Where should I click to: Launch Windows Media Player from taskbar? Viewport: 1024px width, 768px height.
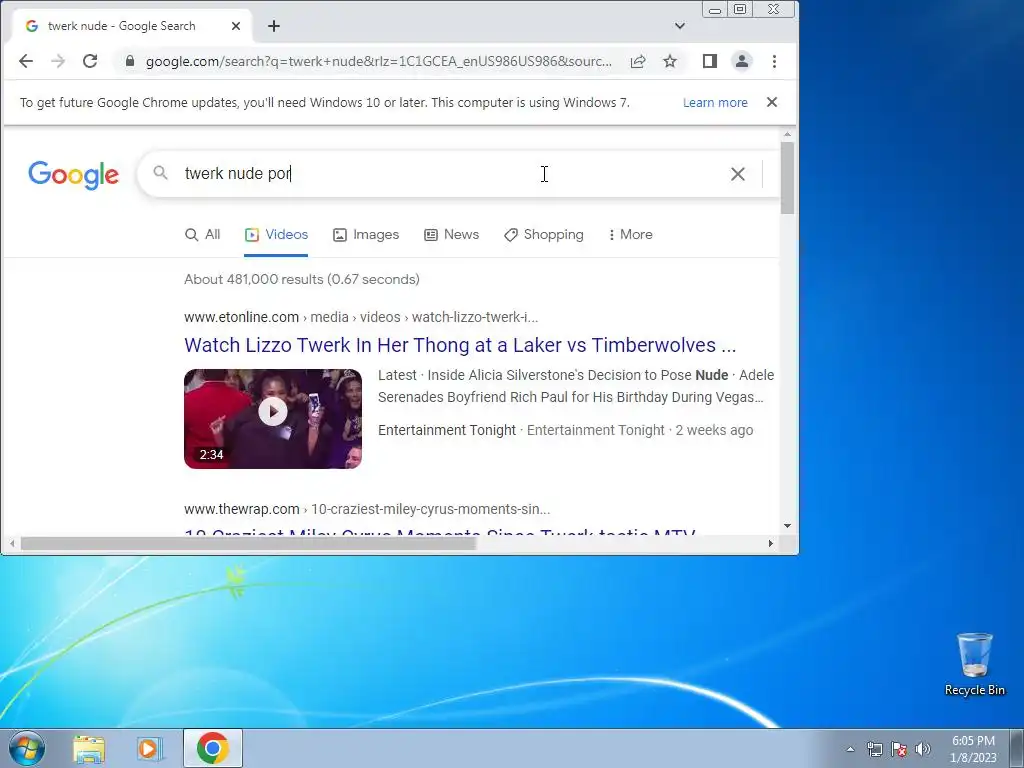tap(149, 748)
